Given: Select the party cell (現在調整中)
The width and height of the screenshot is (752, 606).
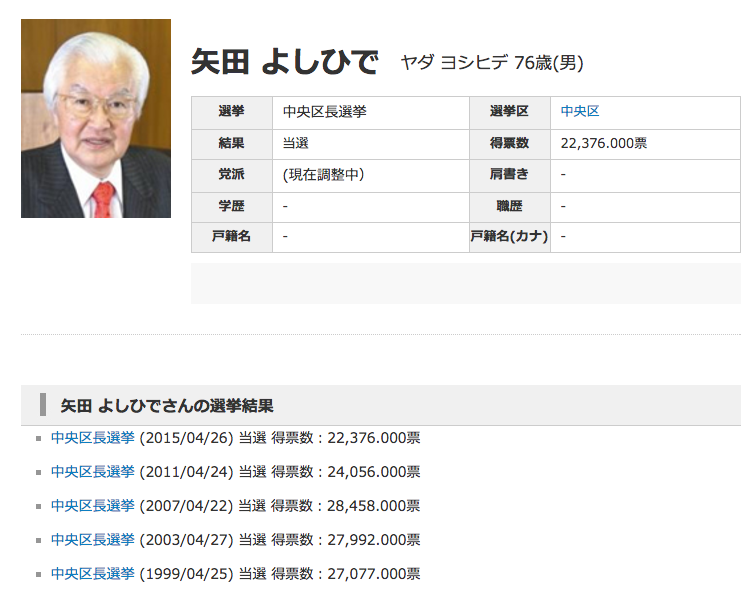Looking at the screenshot, I should [x=371, y=176].
